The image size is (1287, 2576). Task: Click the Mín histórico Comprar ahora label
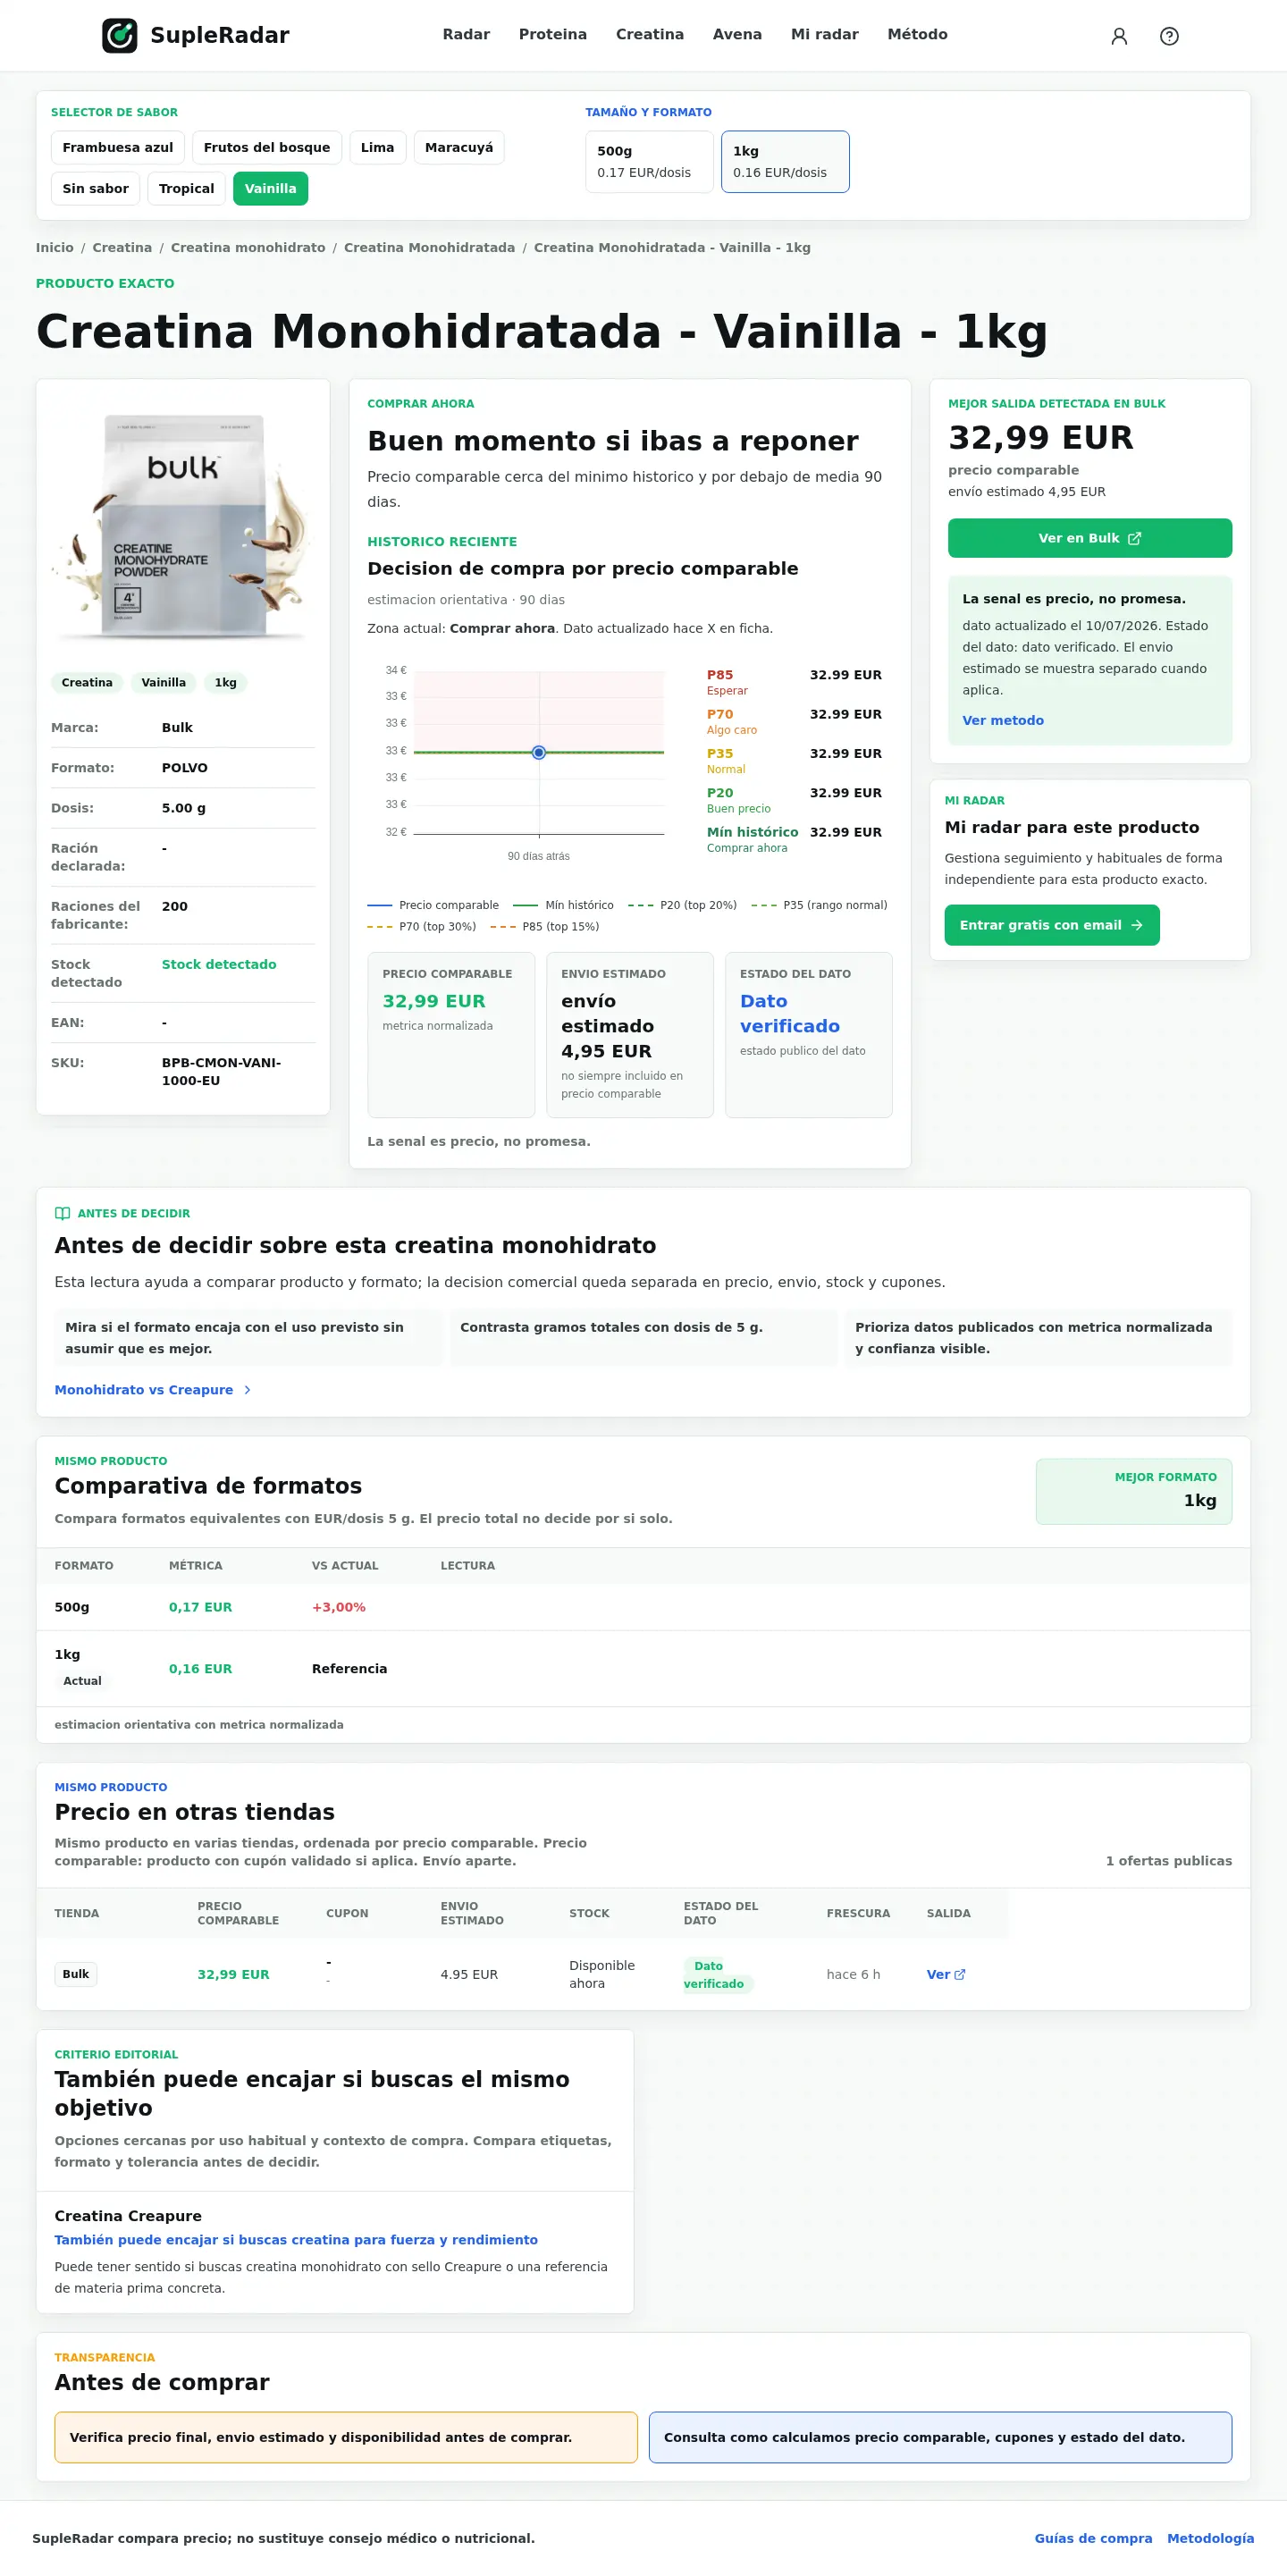(x=752, y=839)
